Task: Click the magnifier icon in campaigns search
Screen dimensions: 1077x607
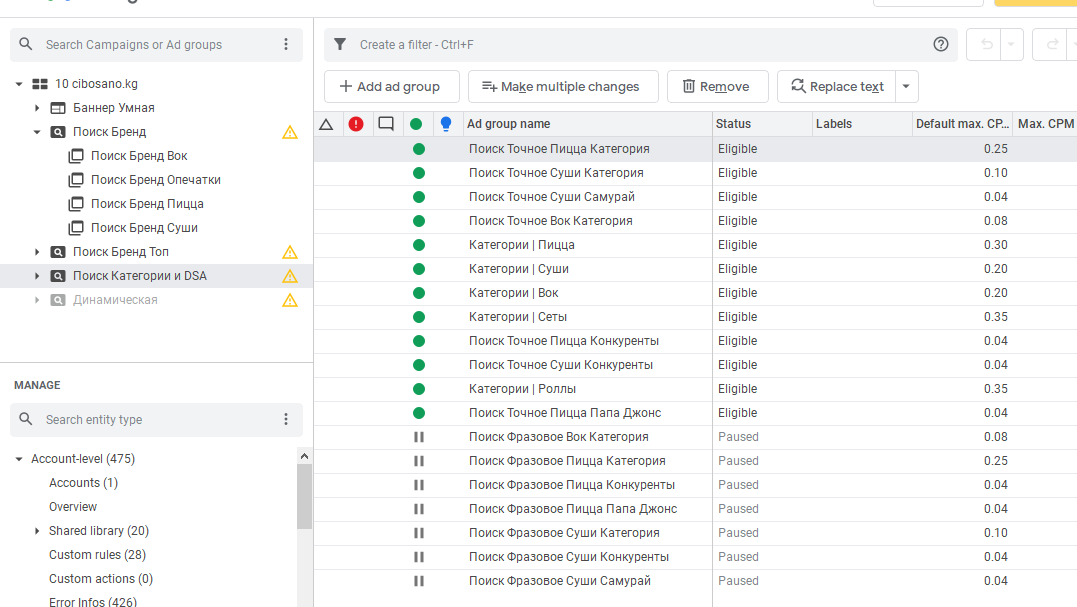Action: click(26, 44)
